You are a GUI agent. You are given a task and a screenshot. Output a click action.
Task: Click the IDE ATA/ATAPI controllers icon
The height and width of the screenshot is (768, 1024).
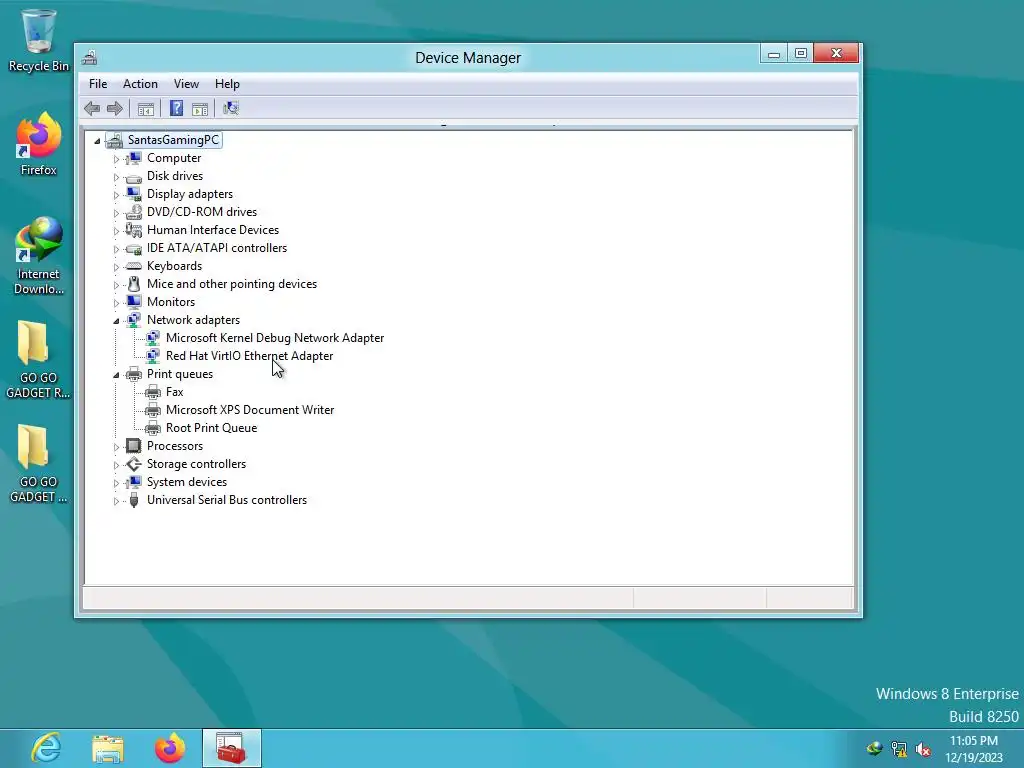pos(134,248)
